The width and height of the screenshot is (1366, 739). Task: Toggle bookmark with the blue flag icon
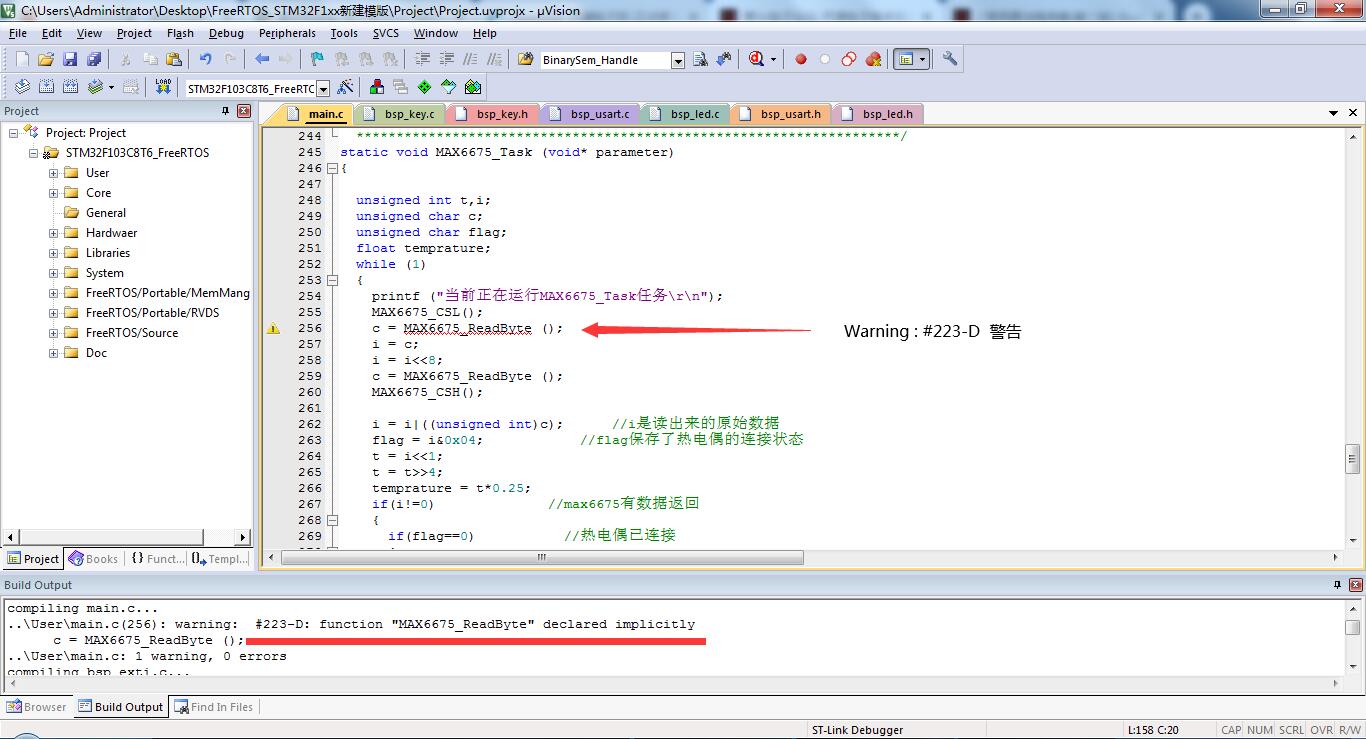tap(317, 60)
